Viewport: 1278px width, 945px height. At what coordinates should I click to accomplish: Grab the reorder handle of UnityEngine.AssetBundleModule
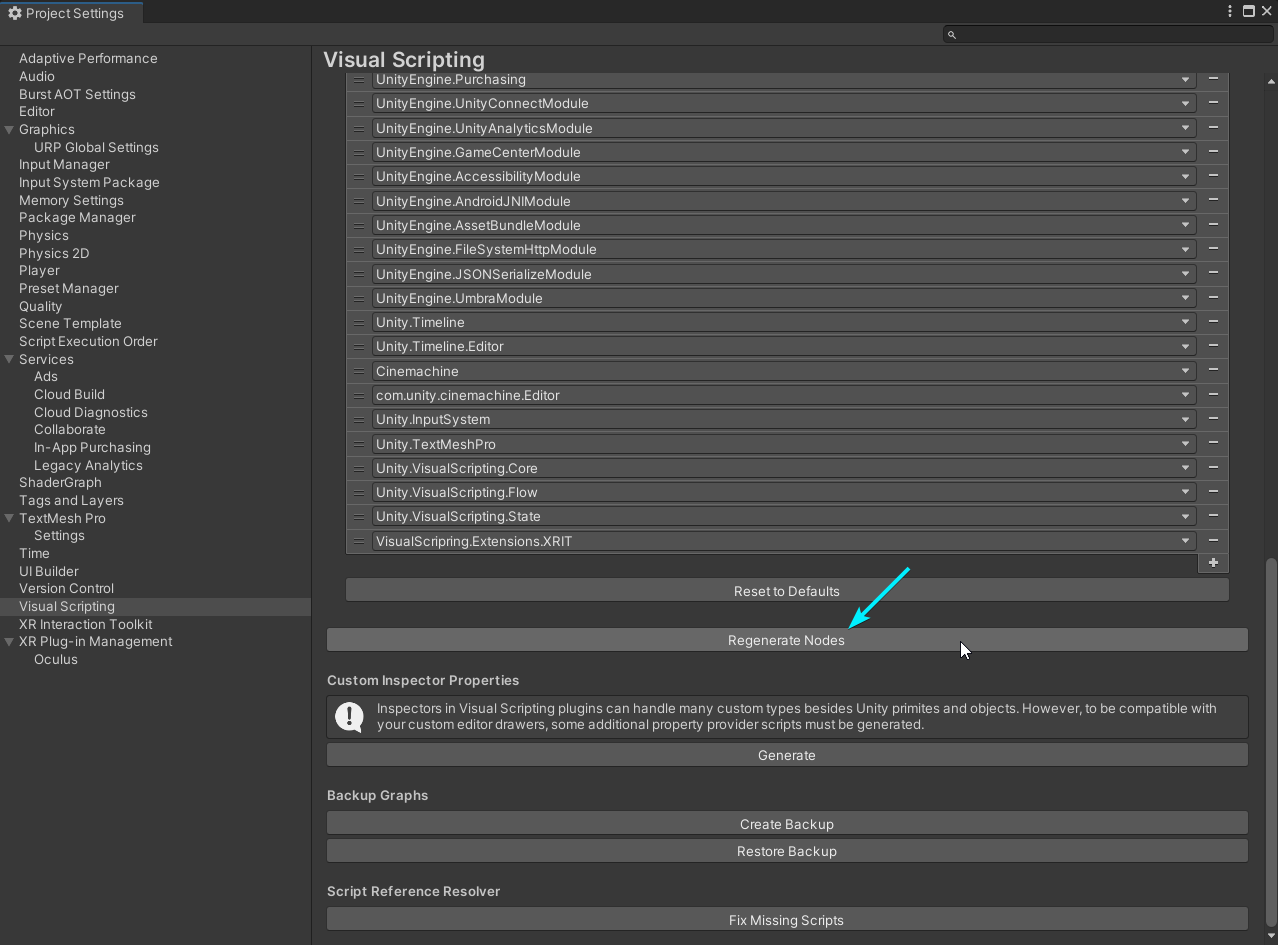[x=359, y=225]
